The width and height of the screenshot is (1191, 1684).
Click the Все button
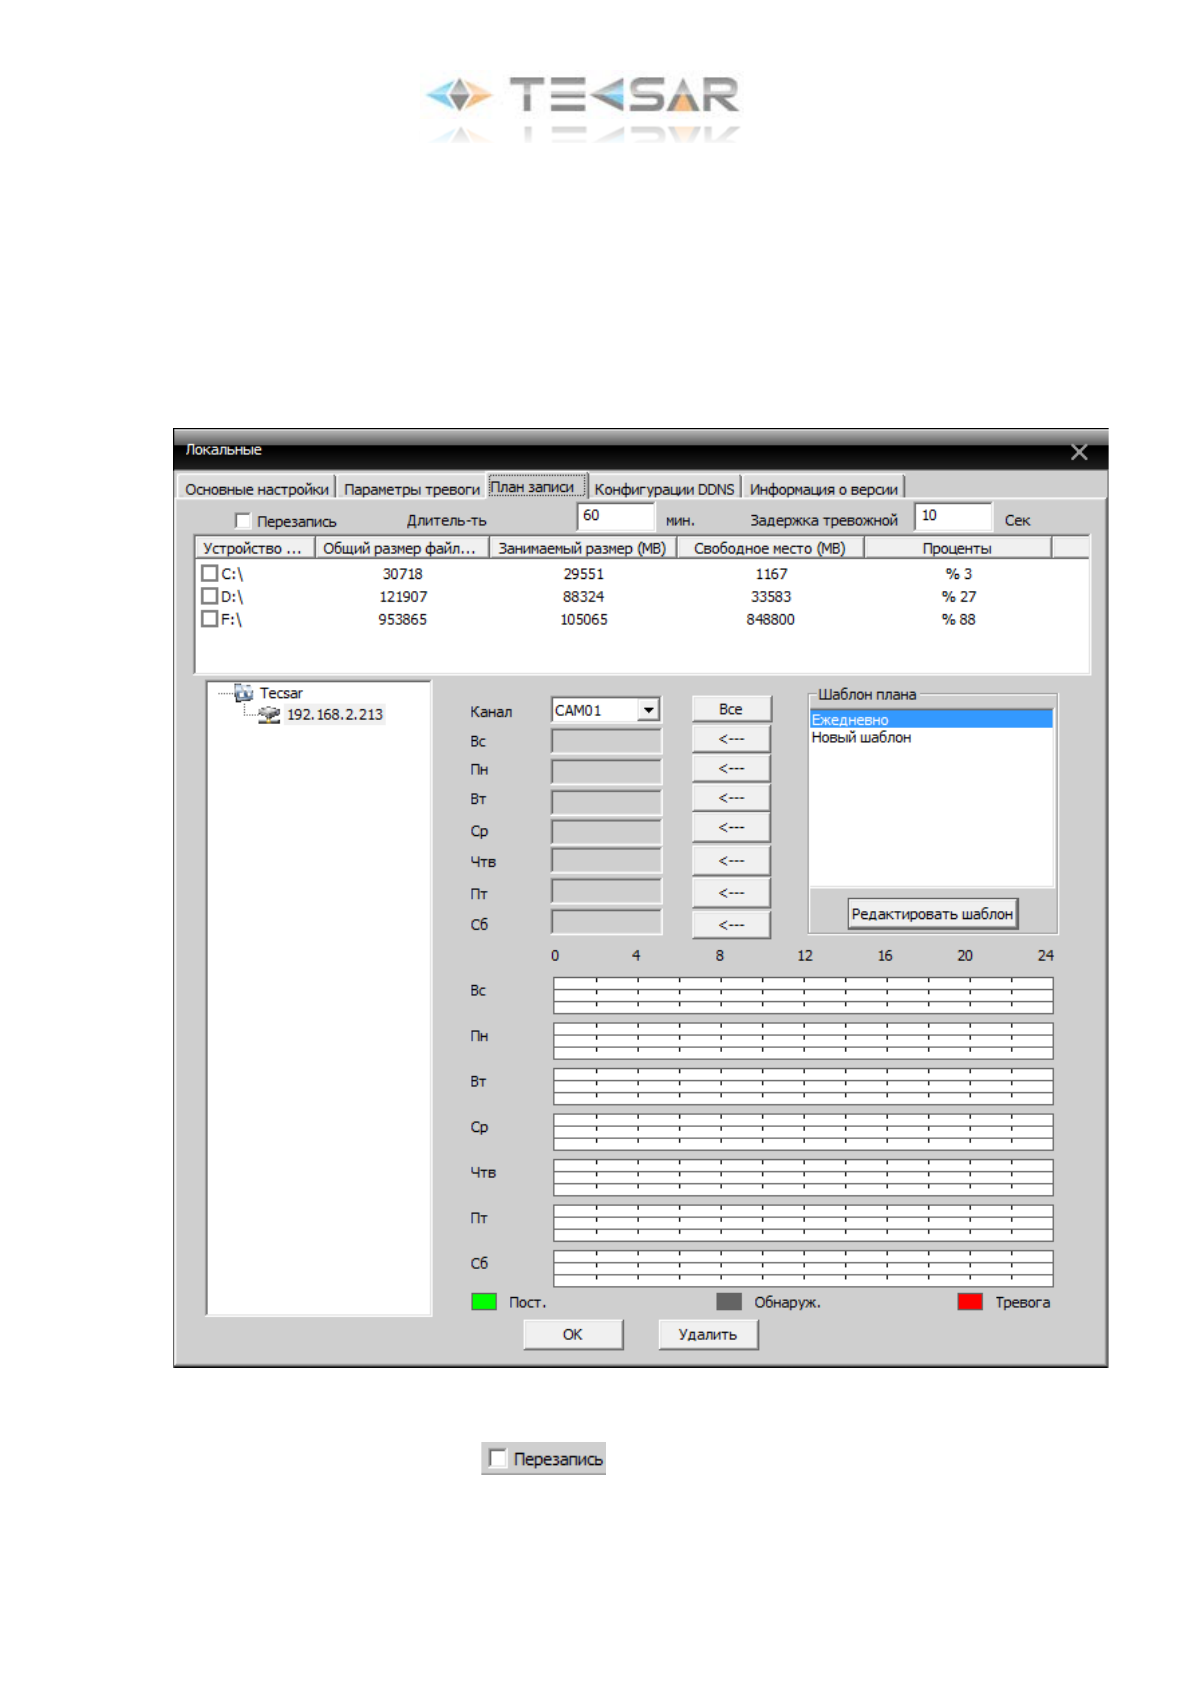[x=731, y=709]
